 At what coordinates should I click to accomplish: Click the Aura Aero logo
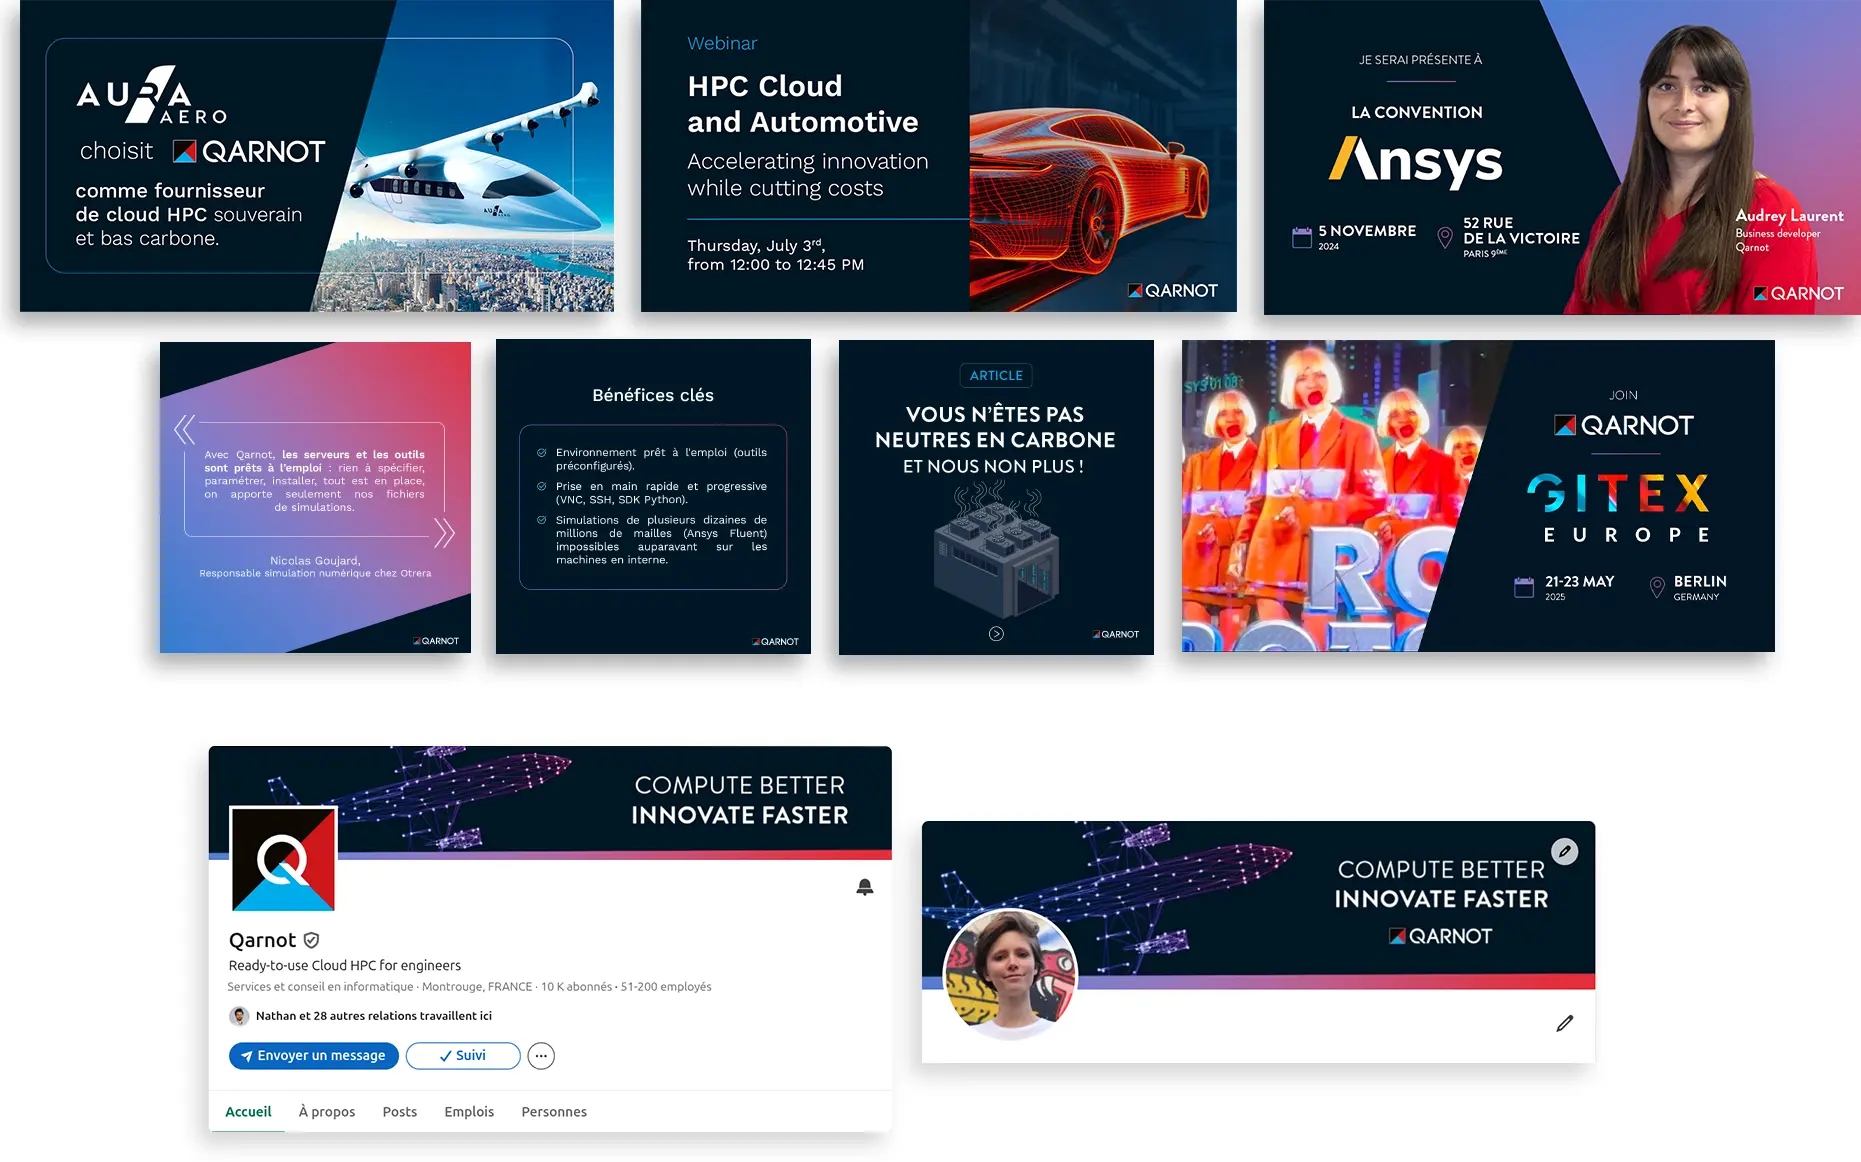click(x=152, y=95)
